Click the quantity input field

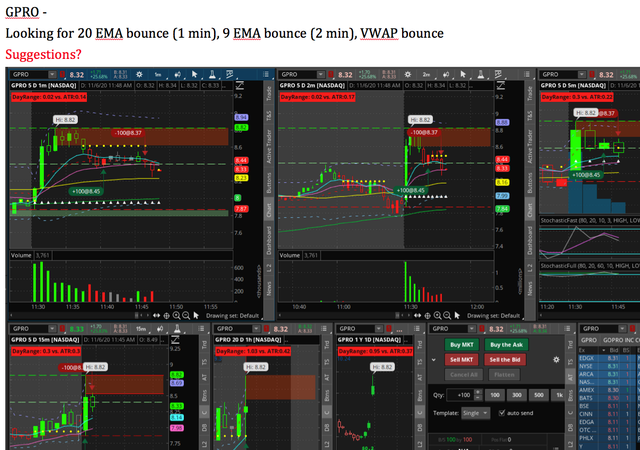(460, 395)
